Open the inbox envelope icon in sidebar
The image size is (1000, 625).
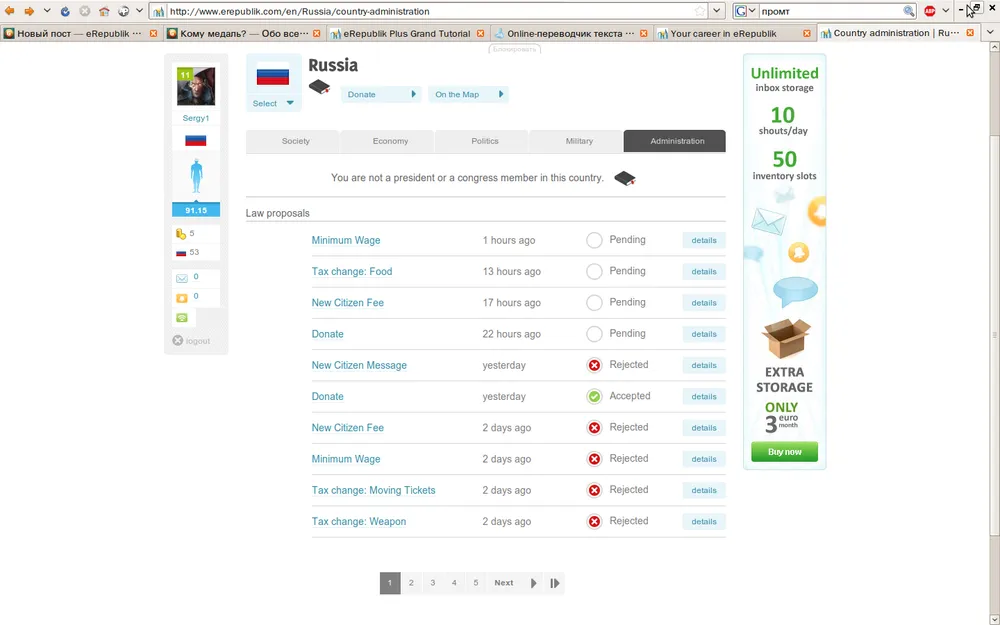pos(182,278)
